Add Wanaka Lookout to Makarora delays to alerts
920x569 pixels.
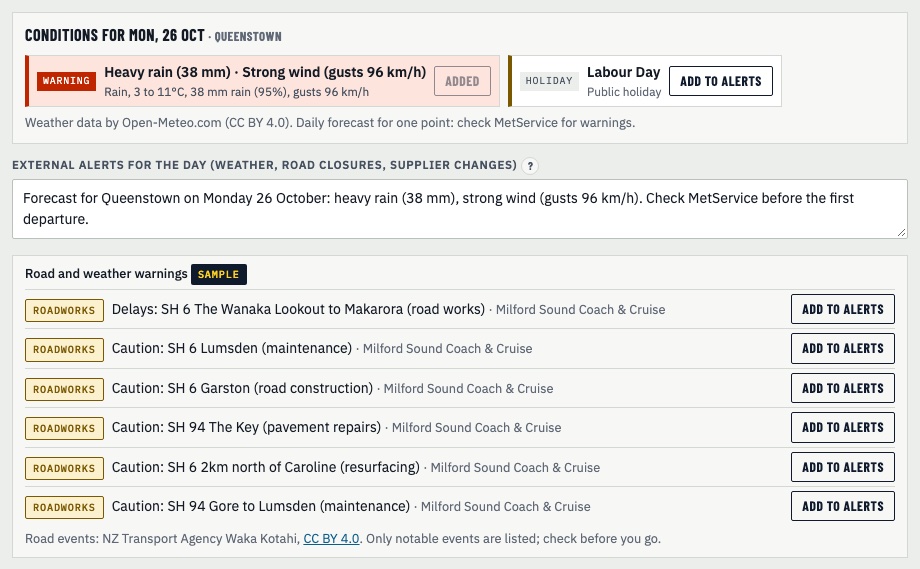click(843, 309)
